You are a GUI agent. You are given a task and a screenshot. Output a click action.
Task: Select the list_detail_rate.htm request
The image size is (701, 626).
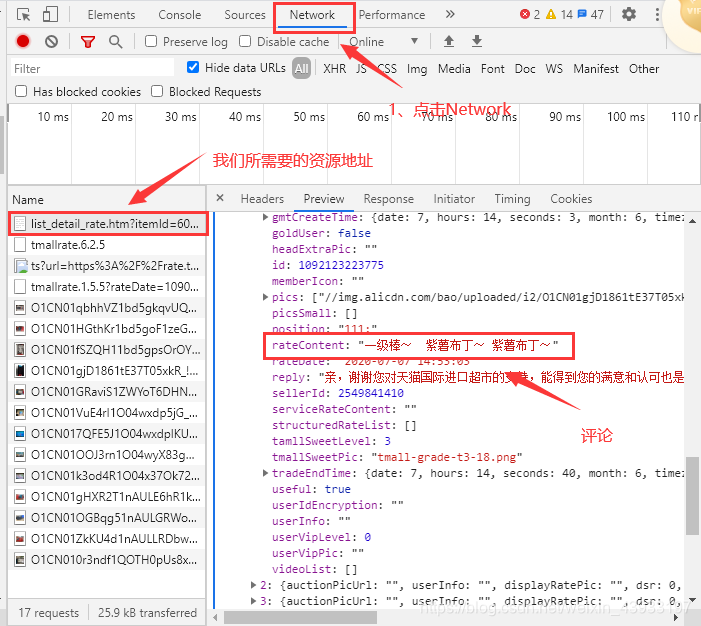point(108,224)
